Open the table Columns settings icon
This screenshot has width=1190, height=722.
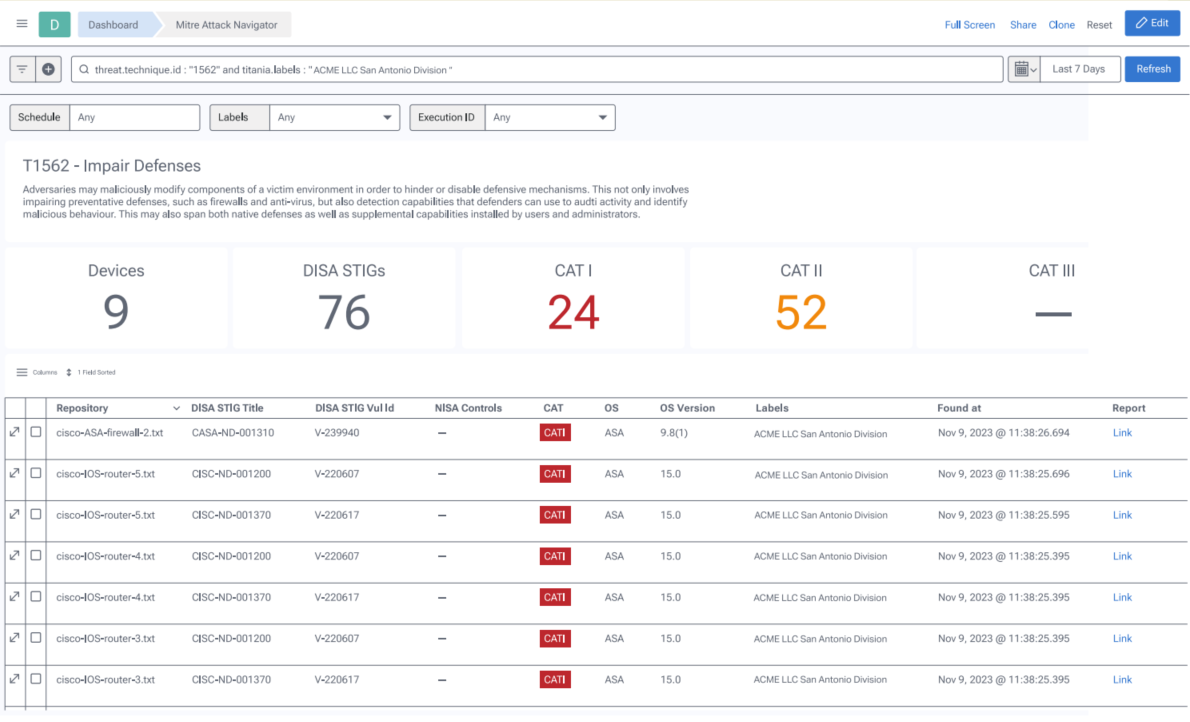pyautogui.click(x=22, y=372)
